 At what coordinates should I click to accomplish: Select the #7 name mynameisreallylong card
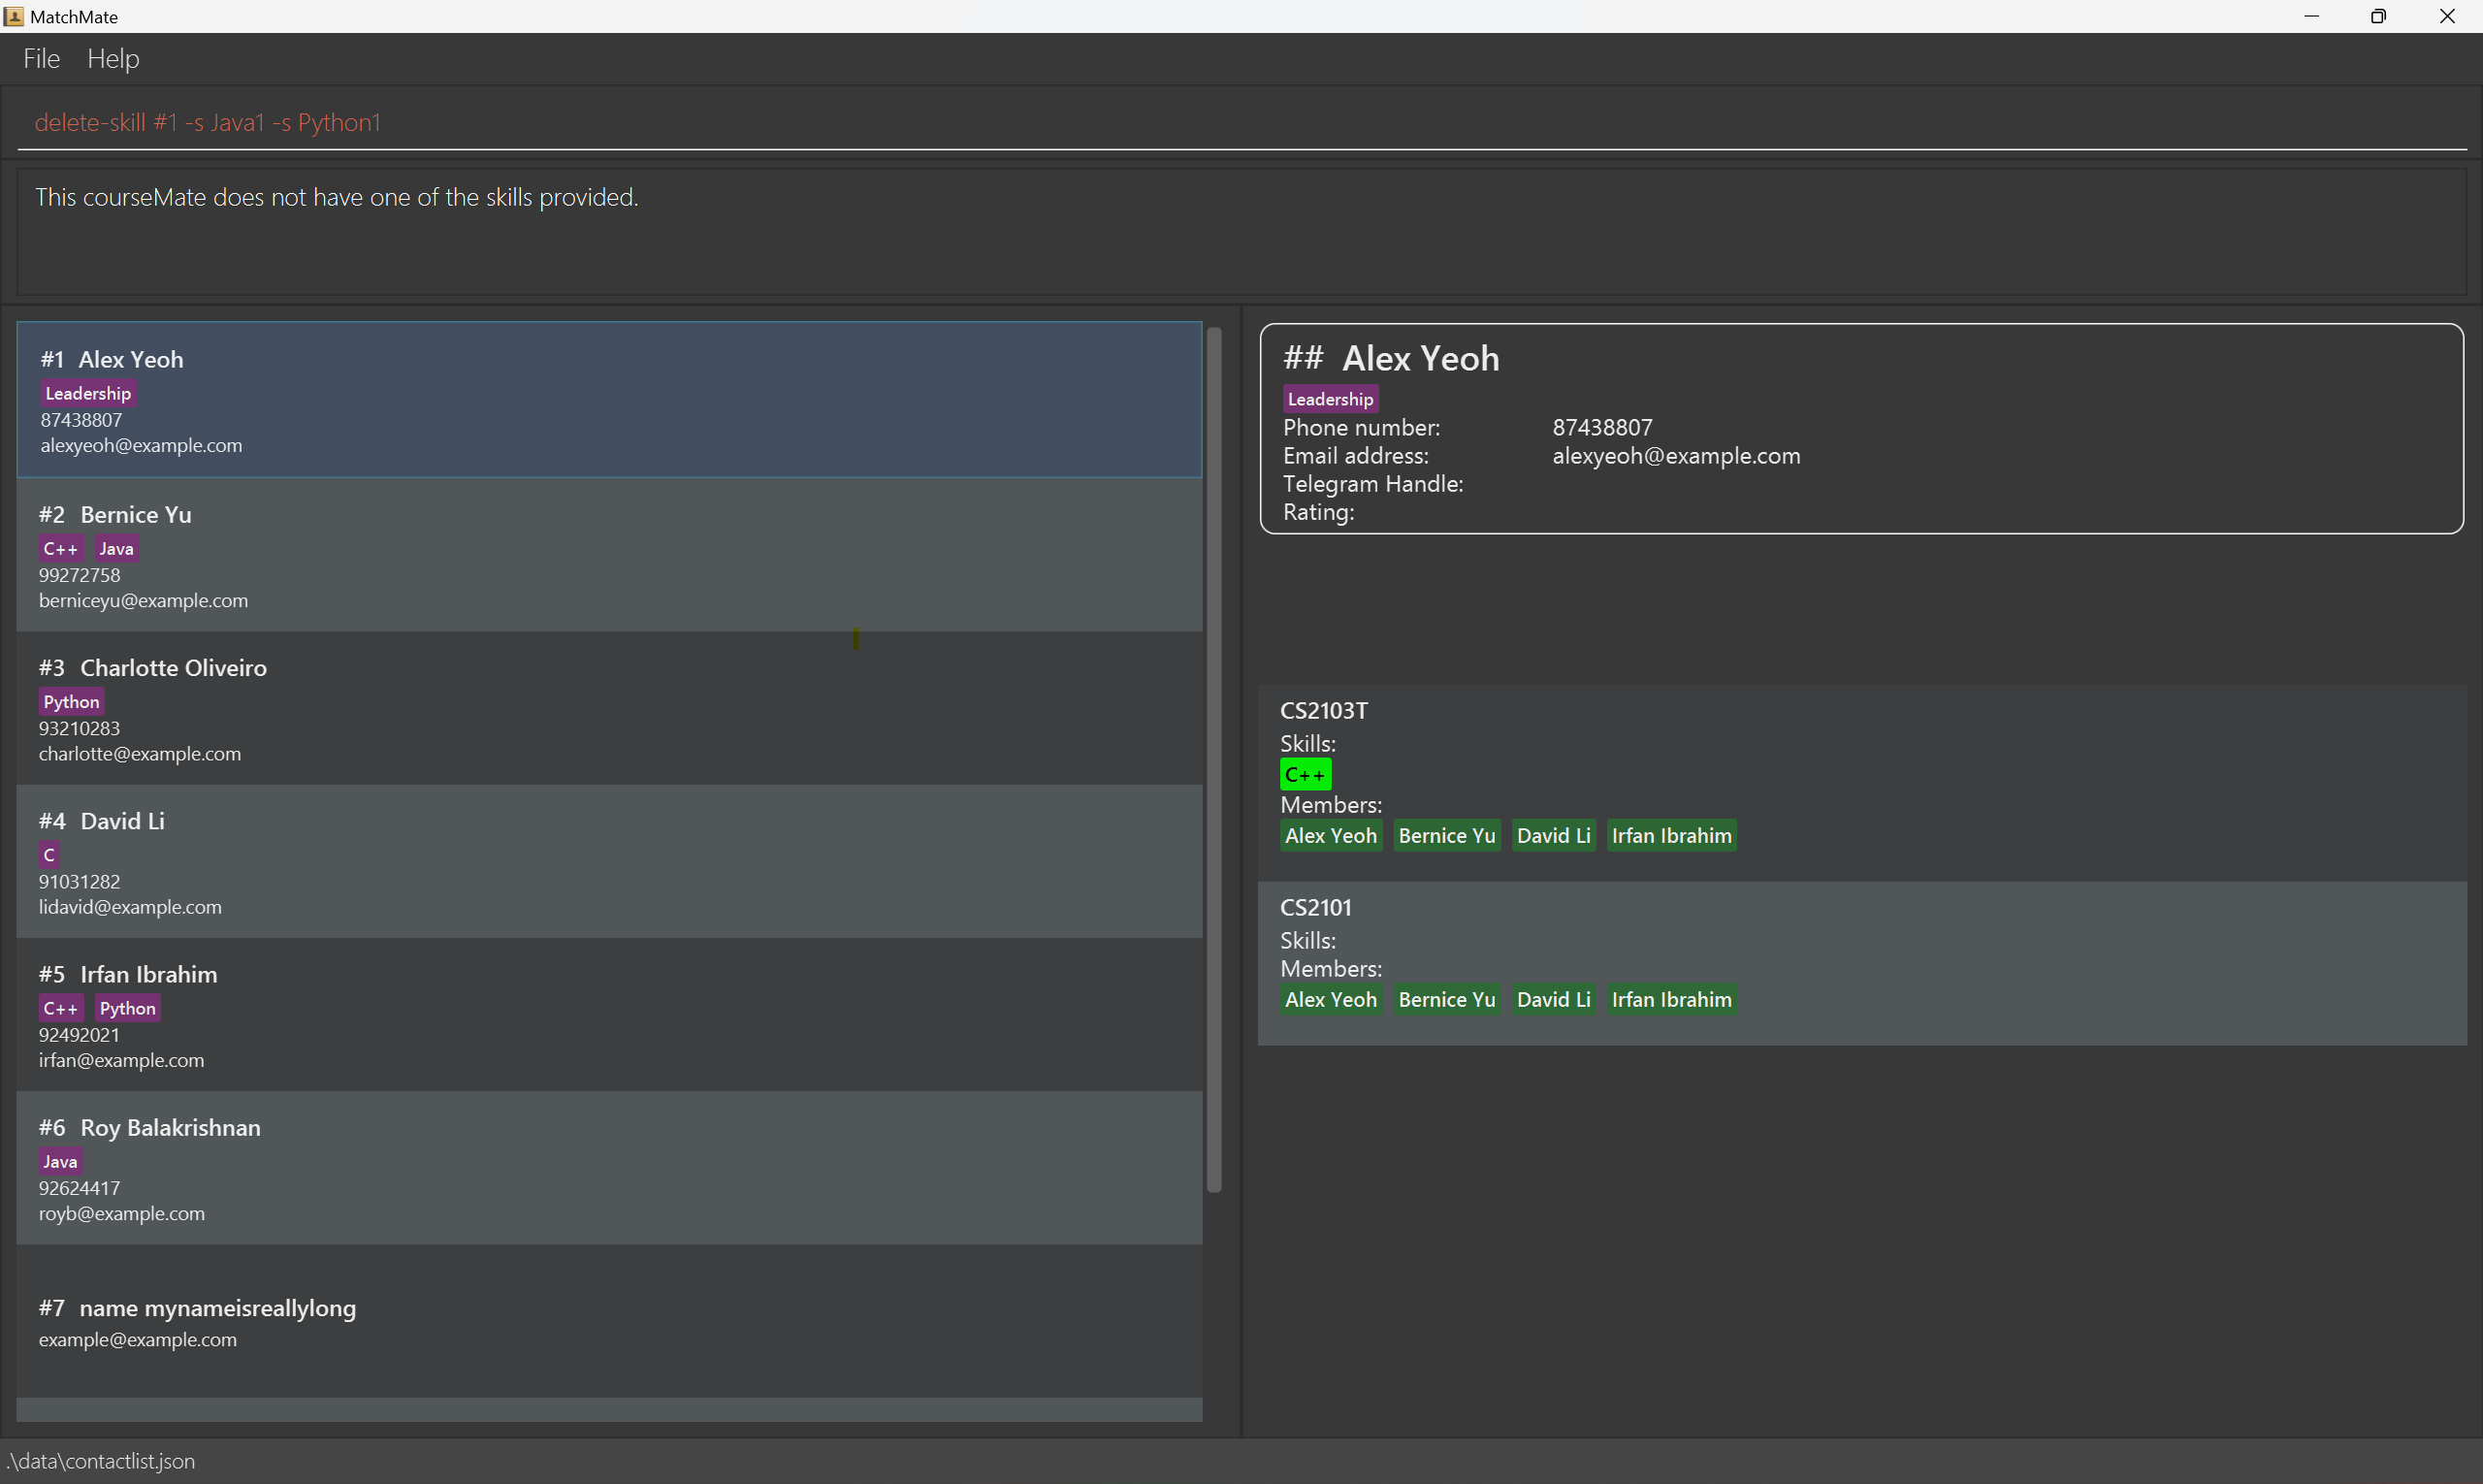coord(609,1321)
